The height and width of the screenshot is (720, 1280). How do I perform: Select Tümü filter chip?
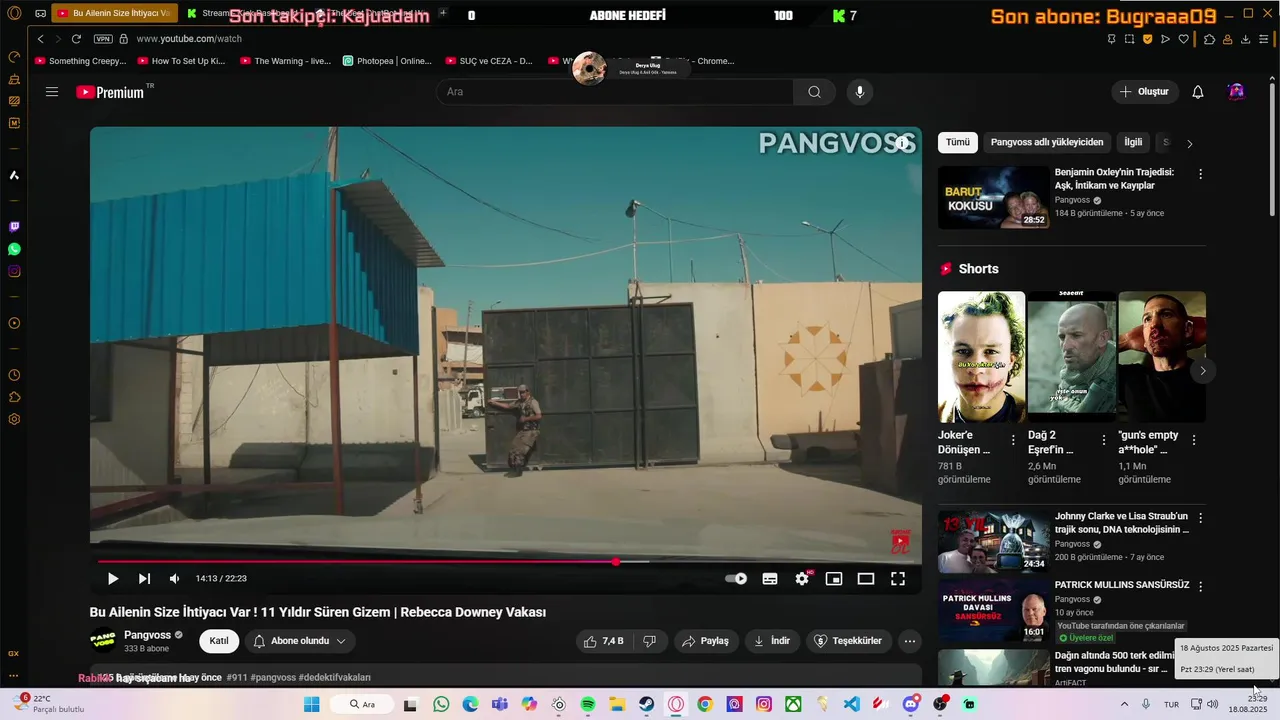pyautogui.click(x=958, y=142)
